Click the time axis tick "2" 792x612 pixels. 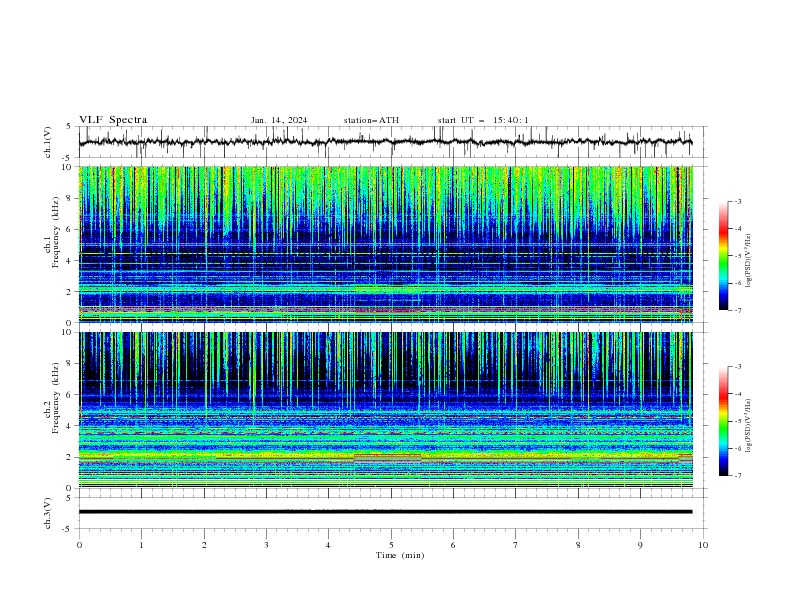tap(204, 545)
